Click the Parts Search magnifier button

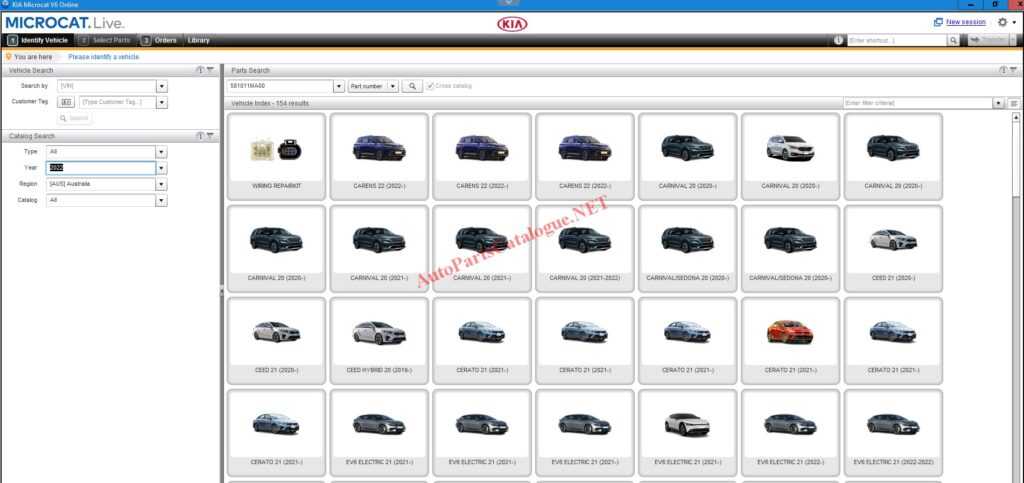click(x=412, y=87)
